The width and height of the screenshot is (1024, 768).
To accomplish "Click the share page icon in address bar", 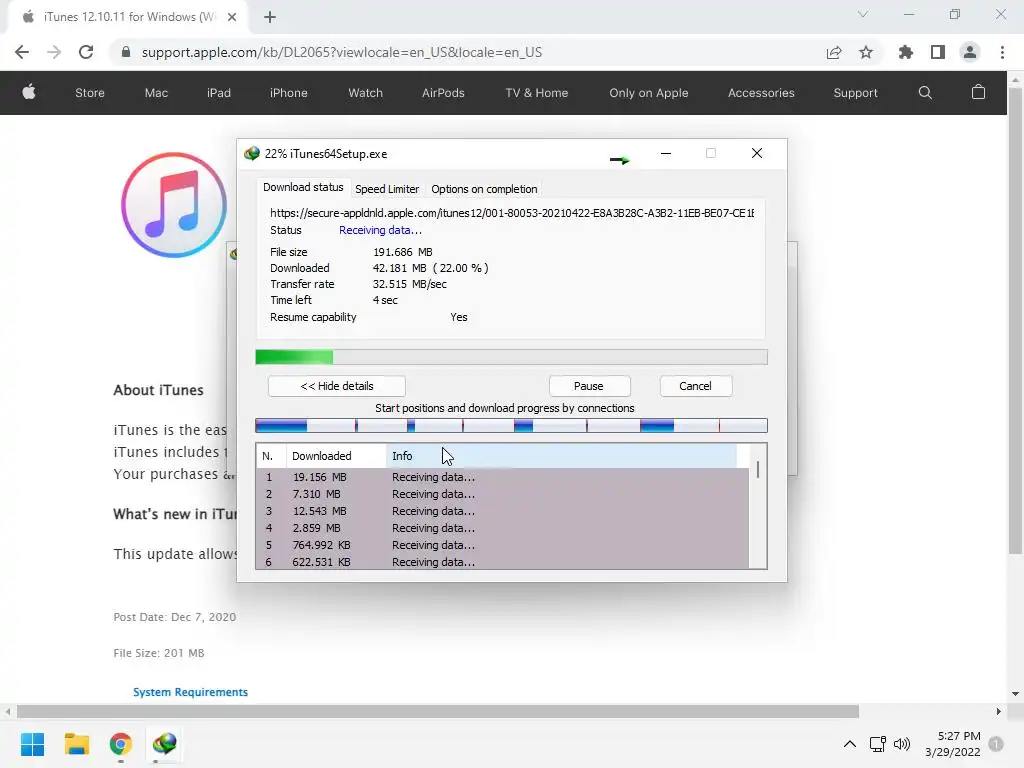I will 834,52.
